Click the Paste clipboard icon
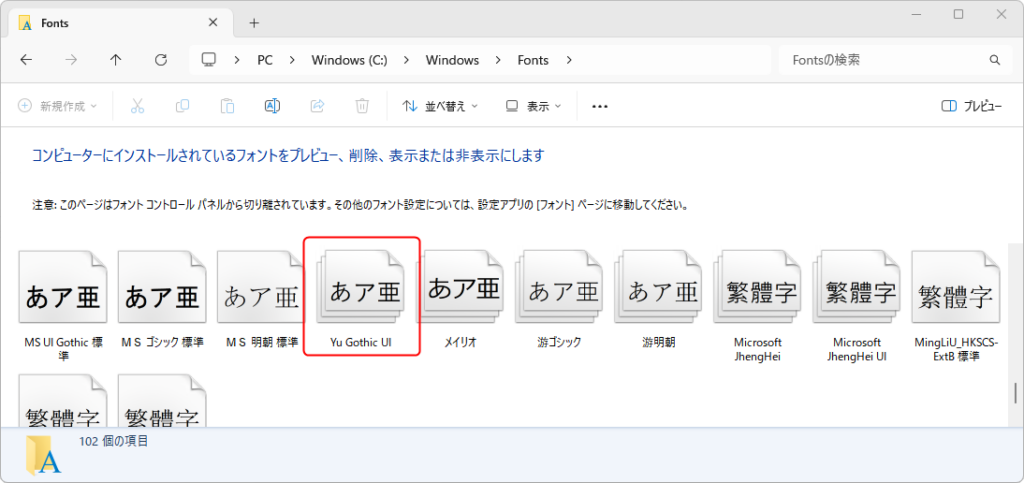The height and width of the screenshot is (483, 1024). 227,106
